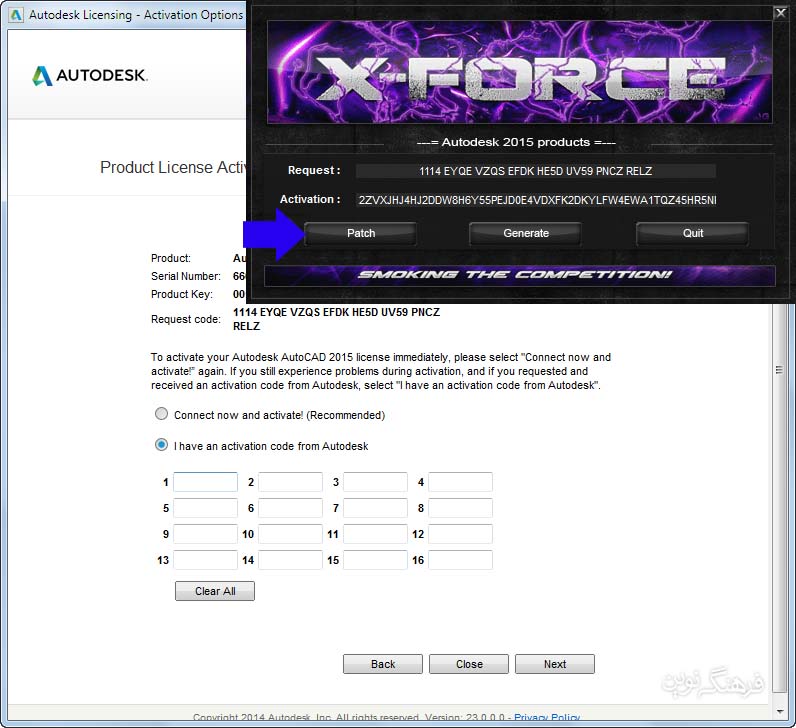Click the Quit button in X-Force
Viewport: 796px width, 728px height.
pyautogui.click(x=692, y=234)
